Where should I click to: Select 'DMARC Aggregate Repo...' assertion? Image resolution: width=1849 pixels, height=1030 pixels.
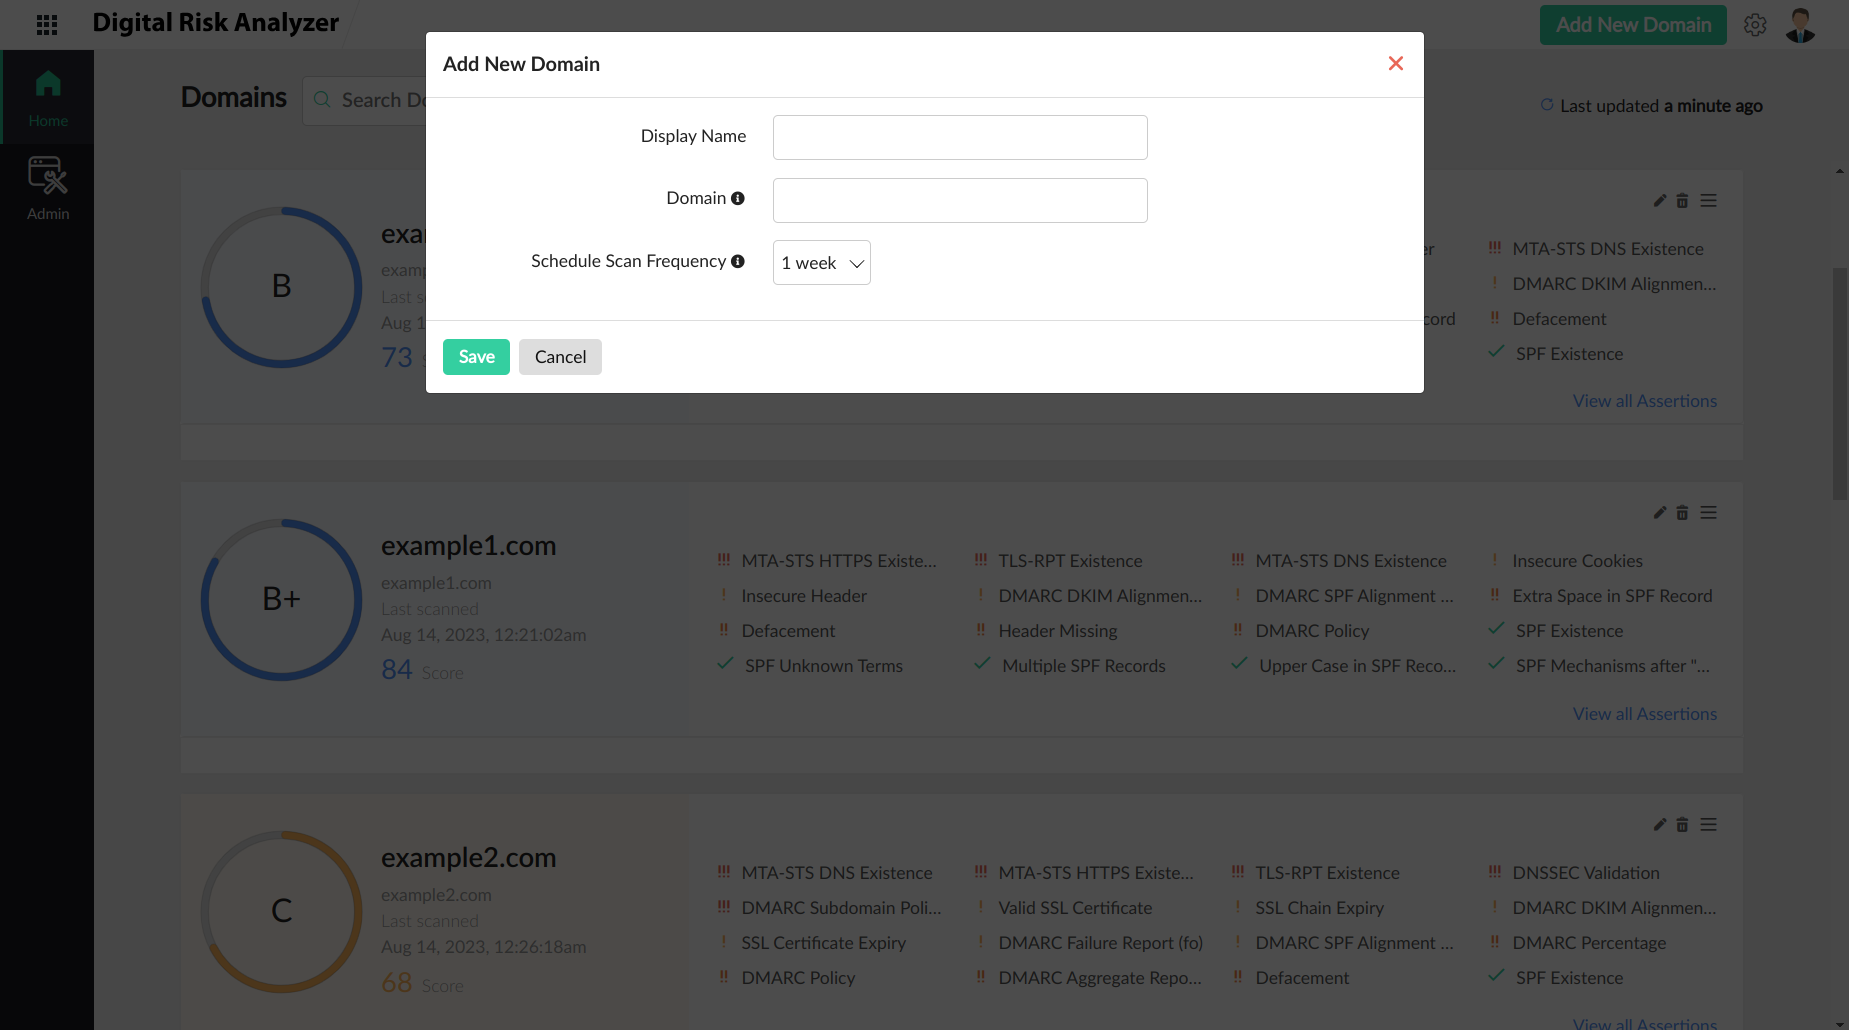[1100, 978]
